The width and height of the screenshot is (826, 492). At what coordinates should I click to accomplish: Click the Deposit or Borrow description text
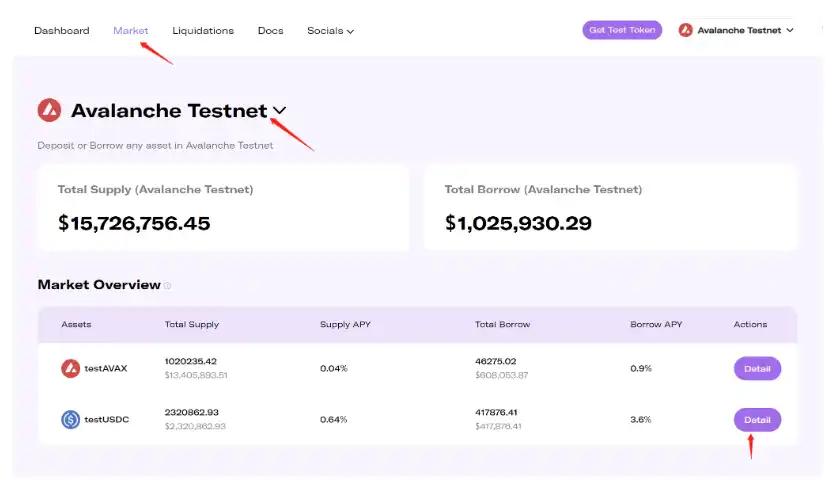point(155,145)
